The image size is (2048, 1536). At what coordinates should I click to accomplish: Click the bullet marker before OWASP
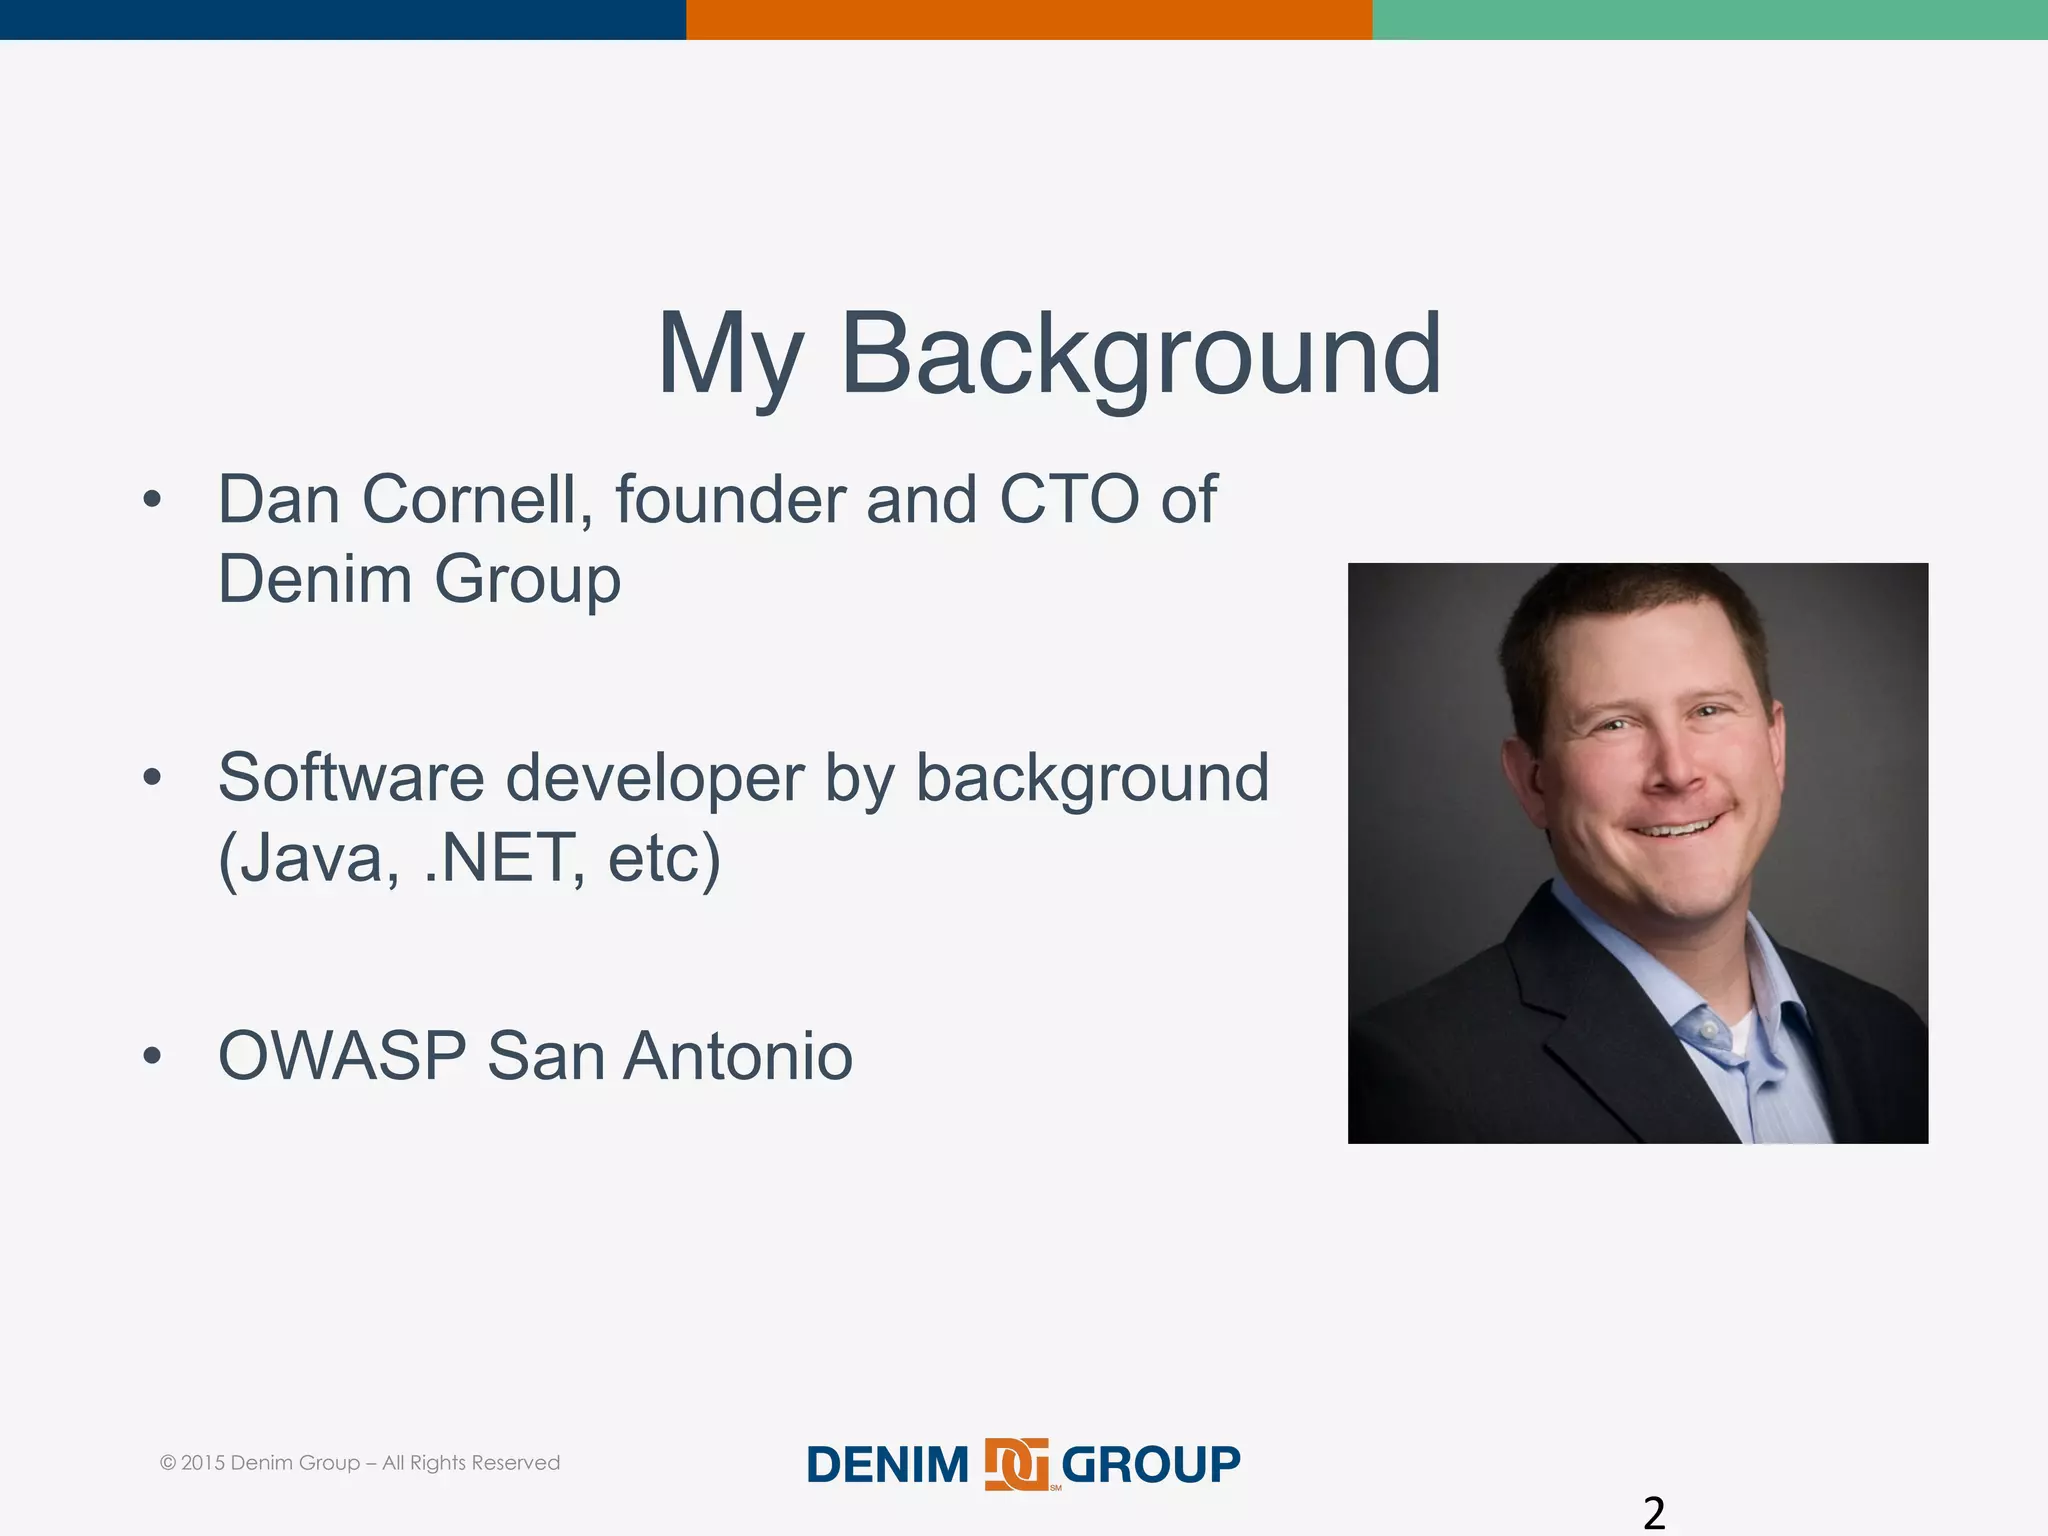[152, 1055]
